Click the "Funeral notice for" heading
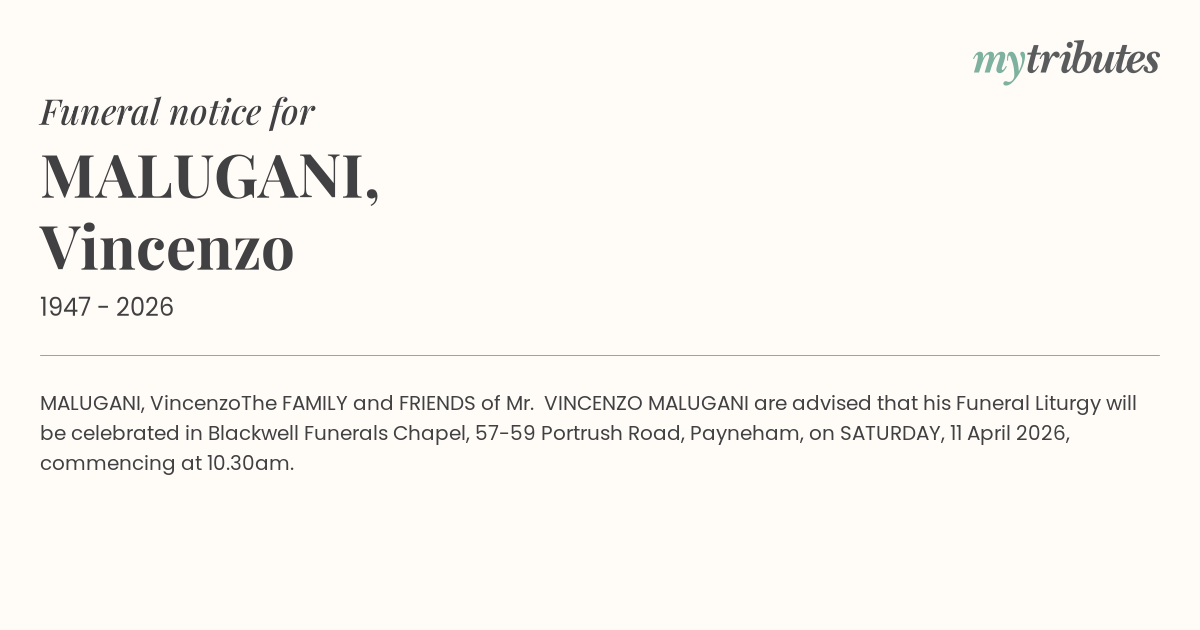 (x=177, y=112)
